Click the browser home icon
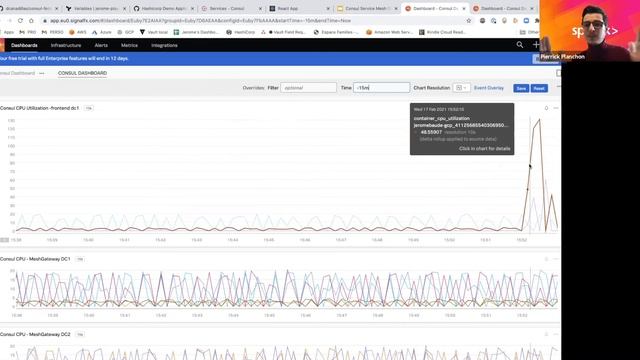Image resolution: width=640 pixels, height=360 pixels. [x=31, y=20]
